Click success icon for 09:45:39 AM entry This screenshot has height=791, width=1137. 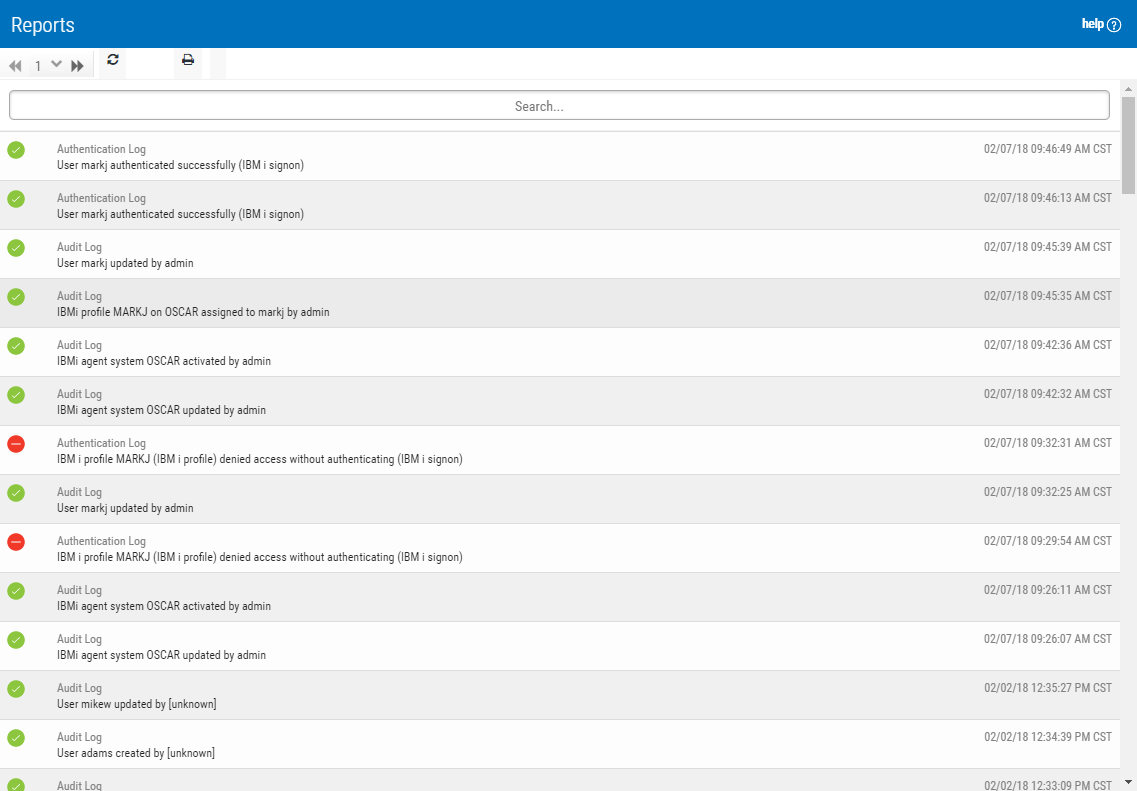coord(16,248)
